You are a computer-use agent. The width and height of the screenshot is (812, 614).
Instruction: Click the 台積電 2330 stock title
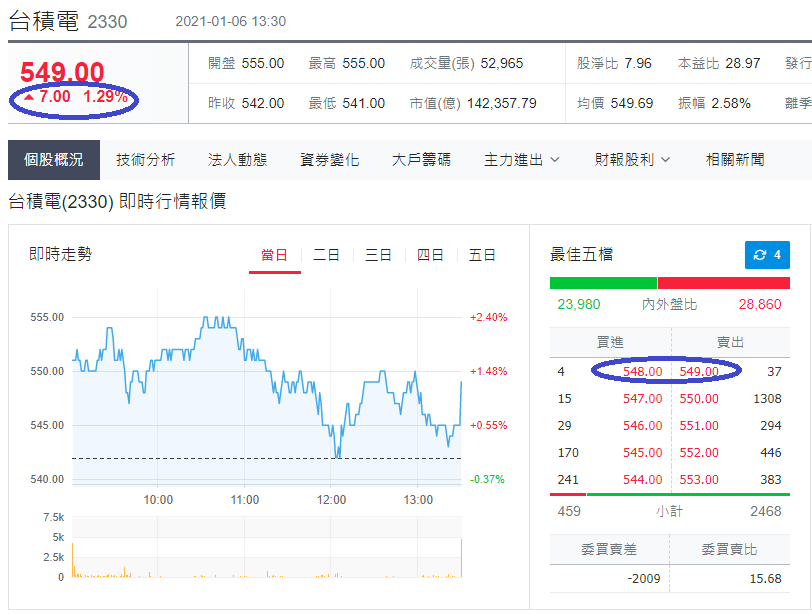tap(68, 21)
